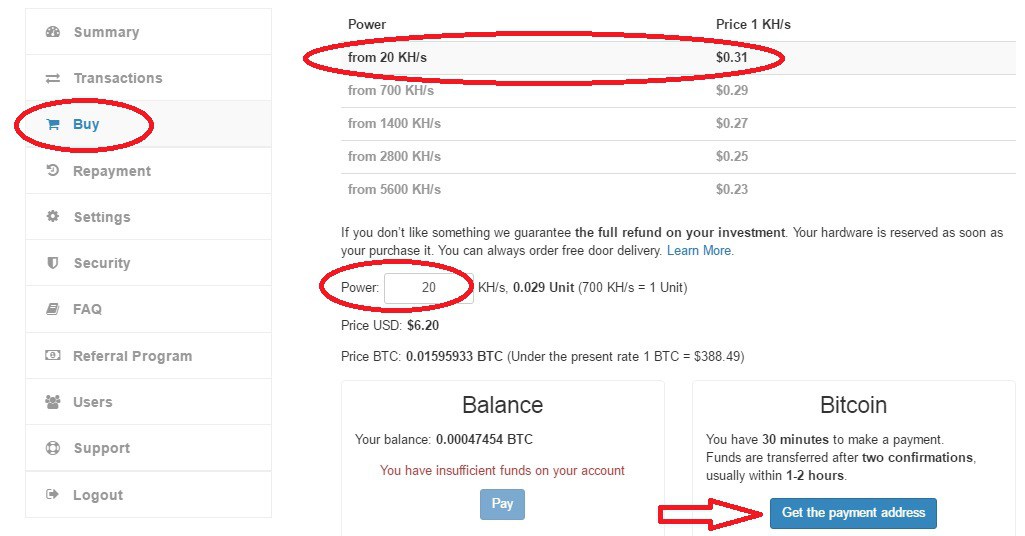This screenshot has width=1025, height=536.
Task: Click the Buy shopping cart icon
Action: pyautogui.click(x=53, y=125)
